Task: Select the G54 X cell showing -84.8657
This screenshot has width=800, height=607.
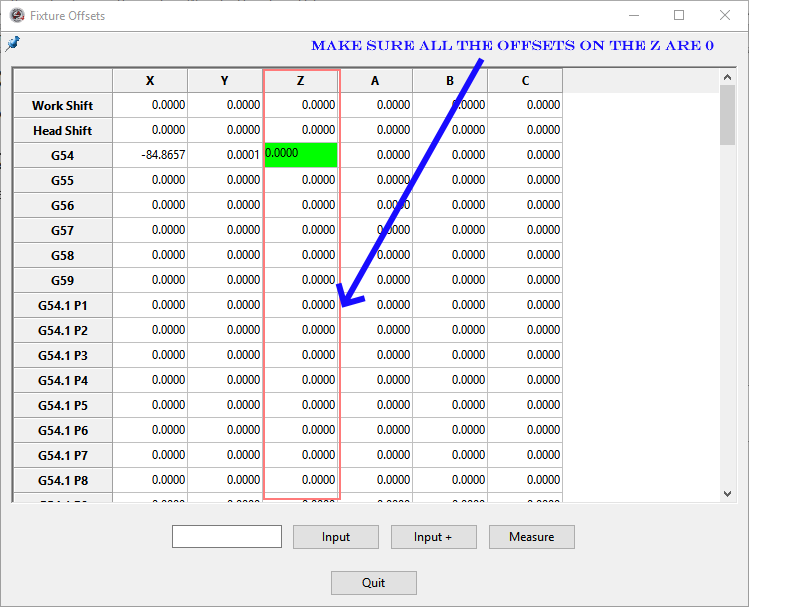Action: click(150, 155)
